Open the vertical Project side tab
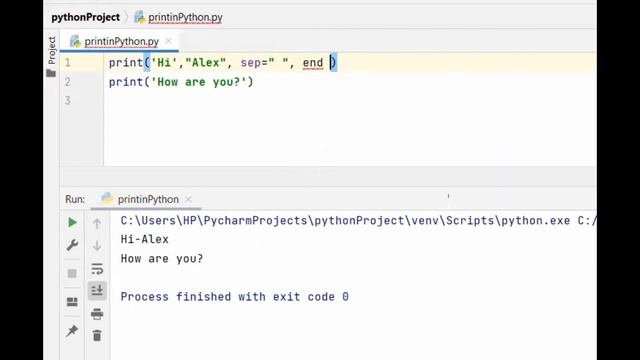 51,50
